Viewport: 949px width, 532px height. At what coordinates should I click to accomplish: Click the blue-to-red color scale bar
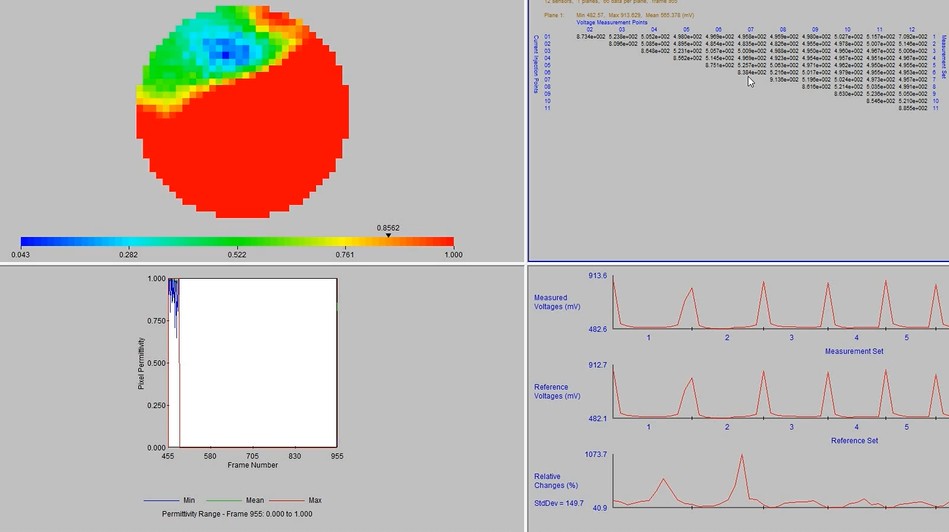[x=237, y=241]
